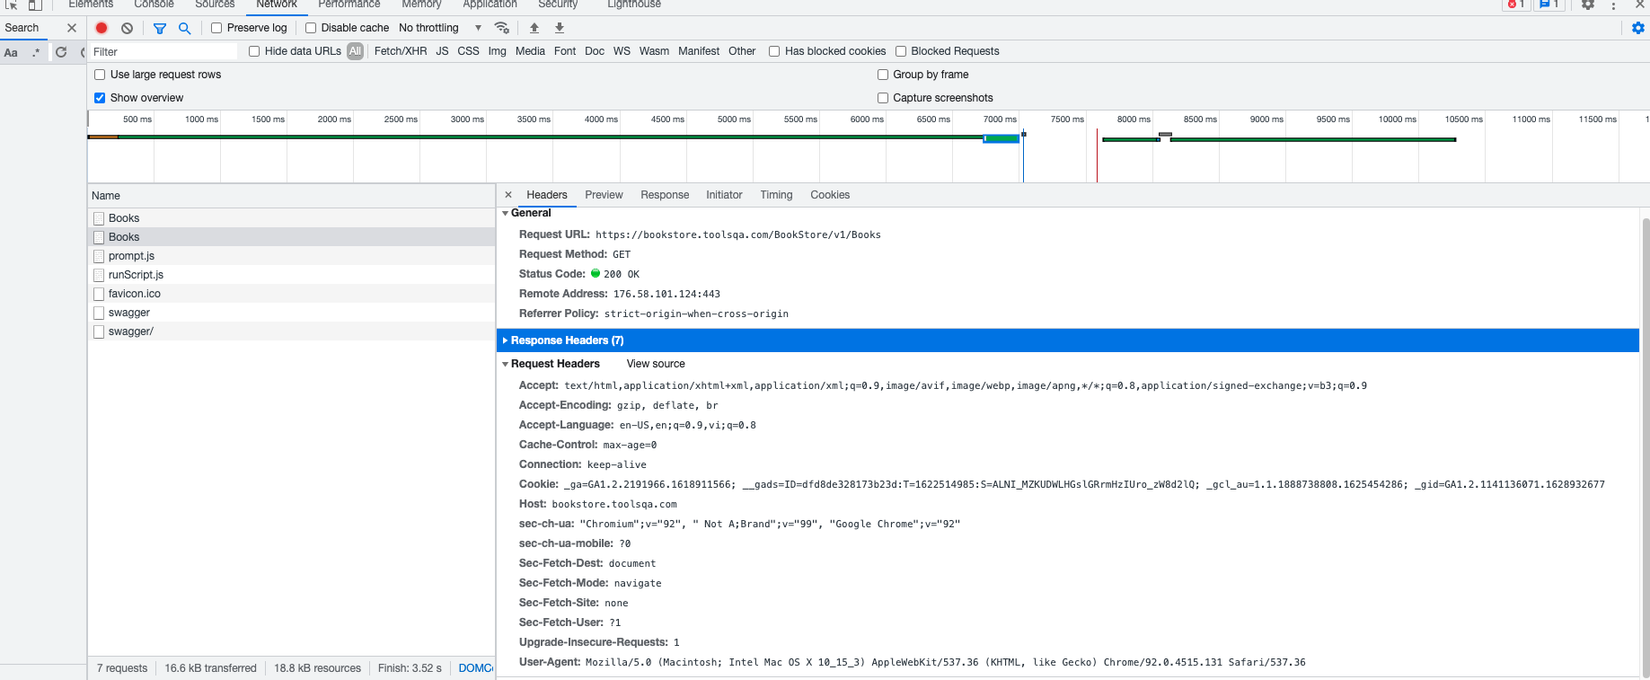Open blue Network settings gear

click(x=1637, y=28)
